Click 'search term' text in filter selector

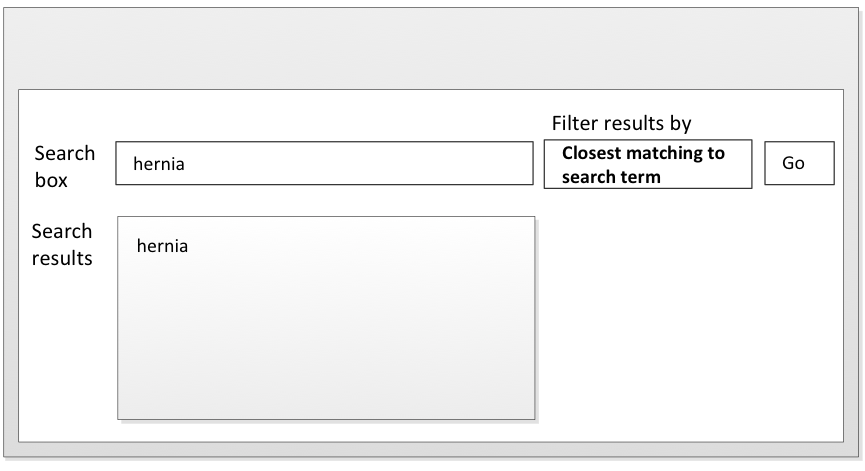point(611,177)
